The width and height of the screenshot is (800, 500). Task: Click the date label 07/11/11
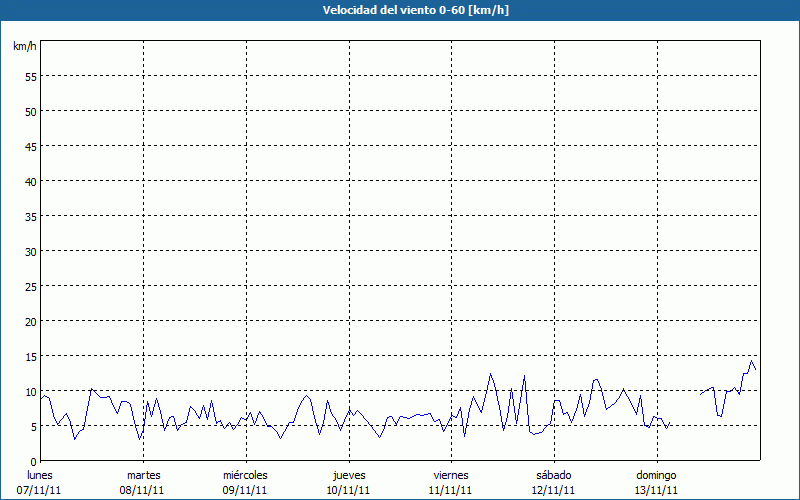(x=40, y=490)
